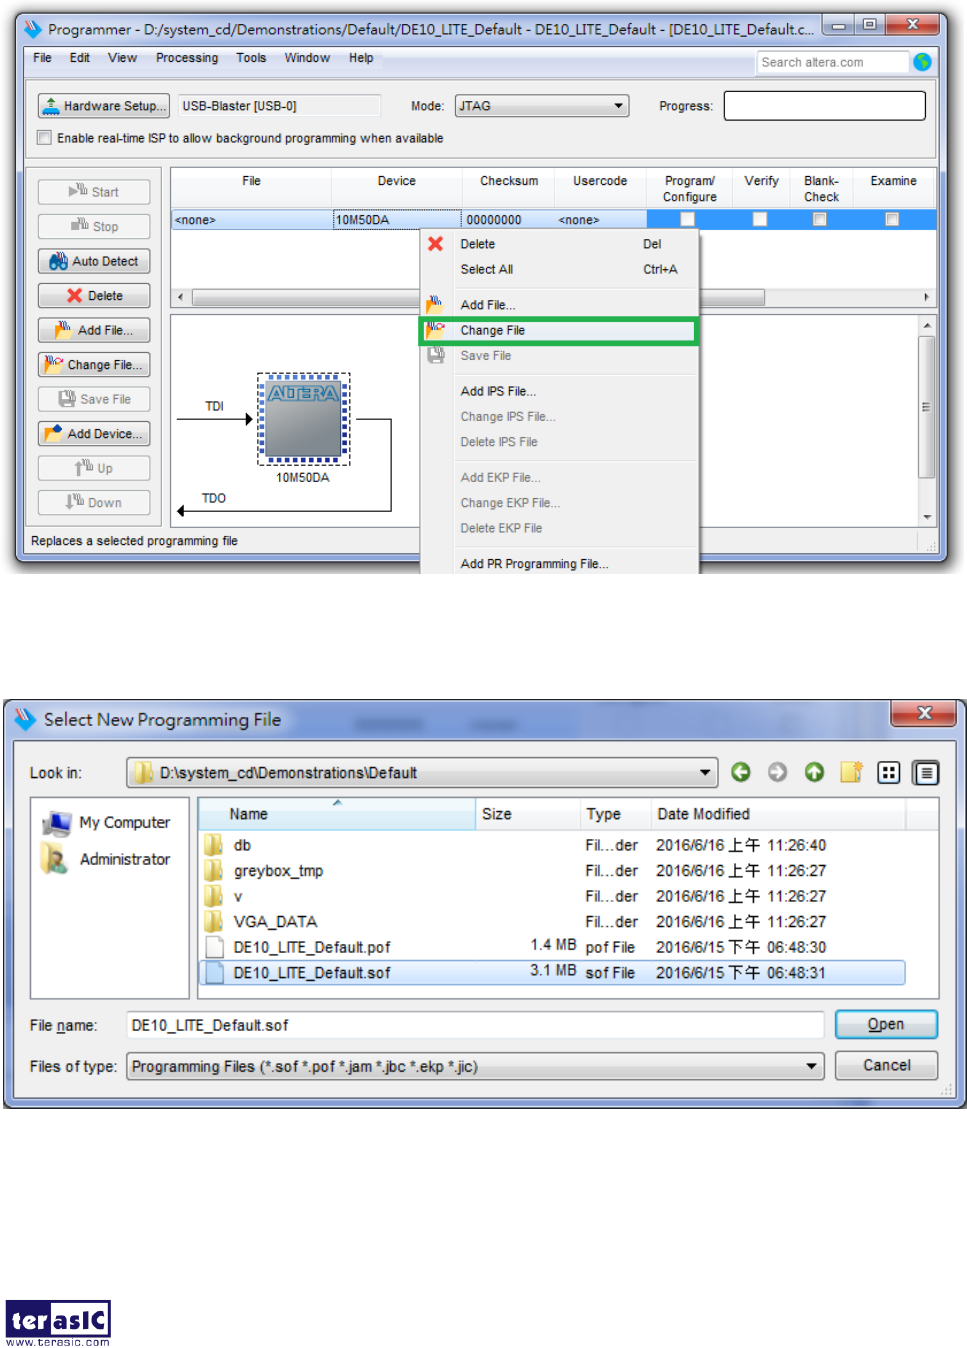
Task: Click Auto Detect in the Programmer sidebar
Action: 94,261
